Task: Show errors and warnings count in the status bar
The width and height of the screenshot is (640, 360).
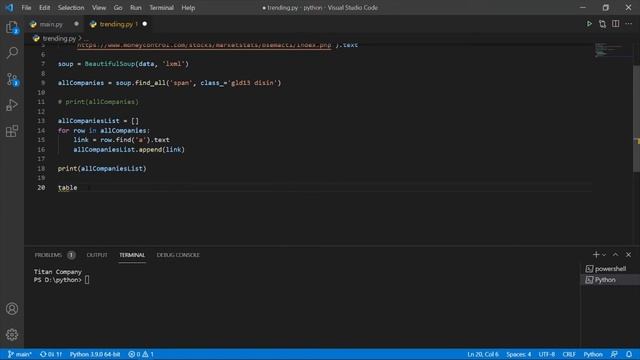Action: 141,354
